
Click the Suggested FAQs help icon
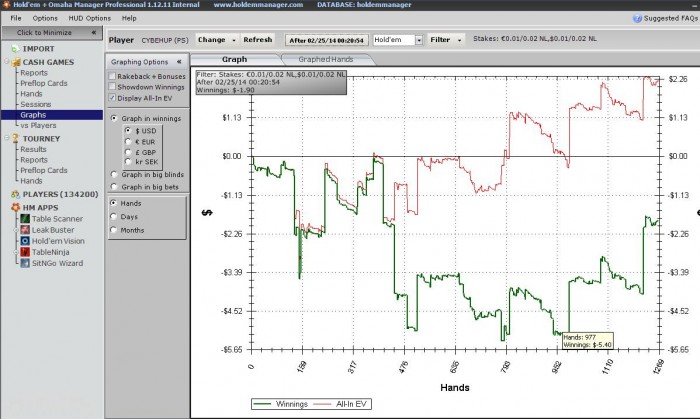pos(637,18)
